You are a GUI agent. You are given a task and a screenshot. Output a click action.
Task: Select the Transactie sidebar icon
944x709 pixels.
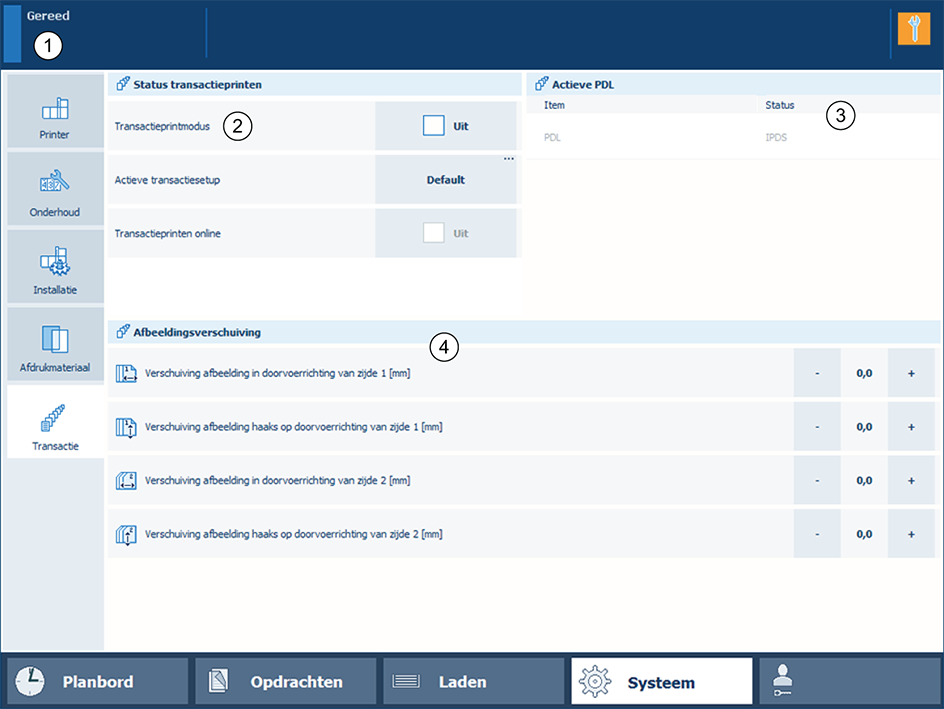click(x=55, y=422)
